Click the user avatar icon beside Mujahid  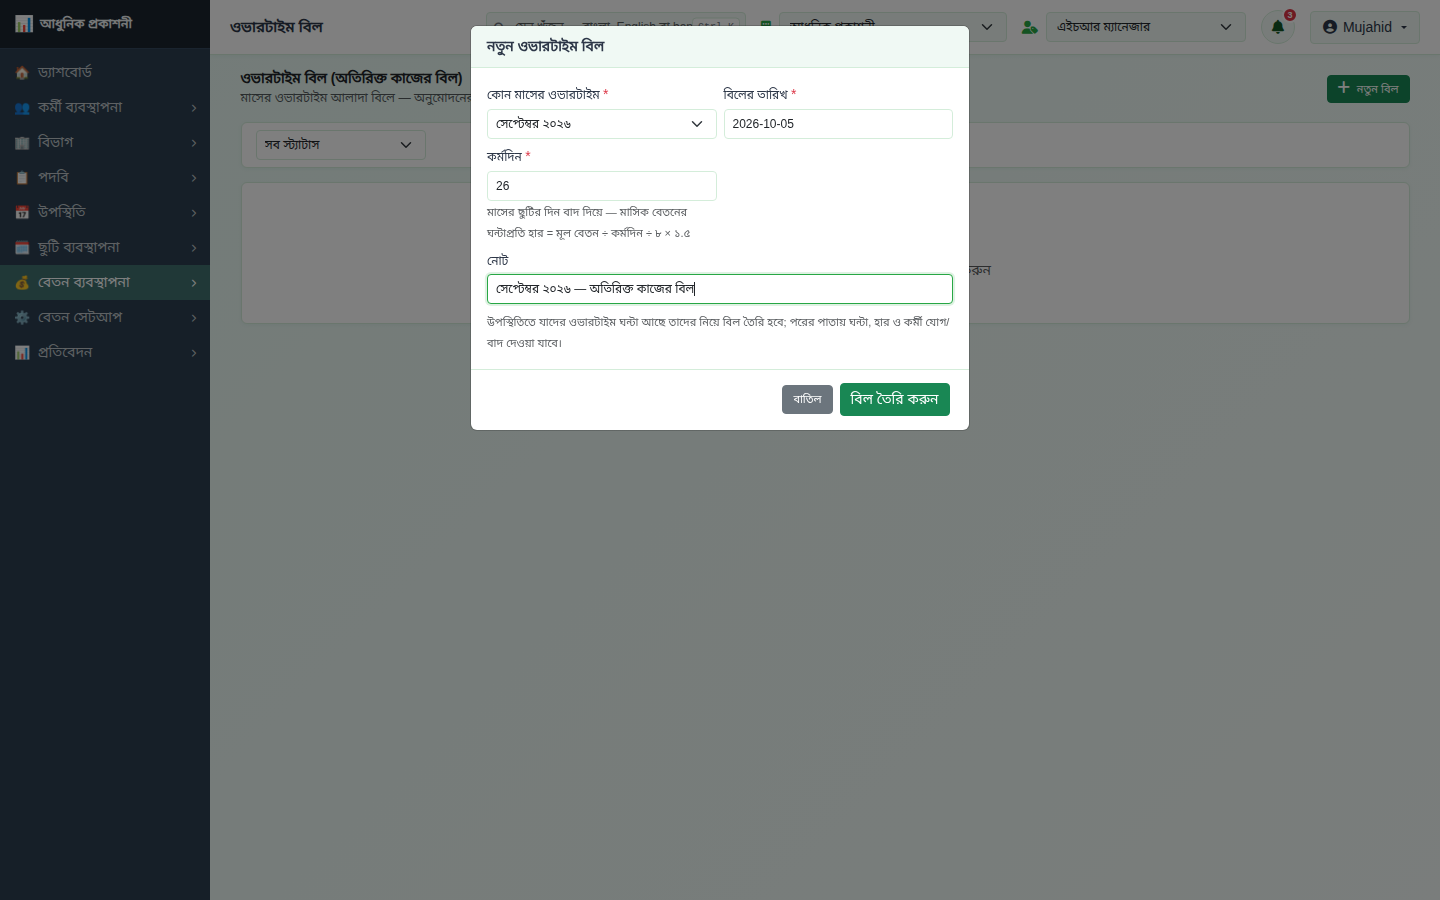click(1330, 27)
